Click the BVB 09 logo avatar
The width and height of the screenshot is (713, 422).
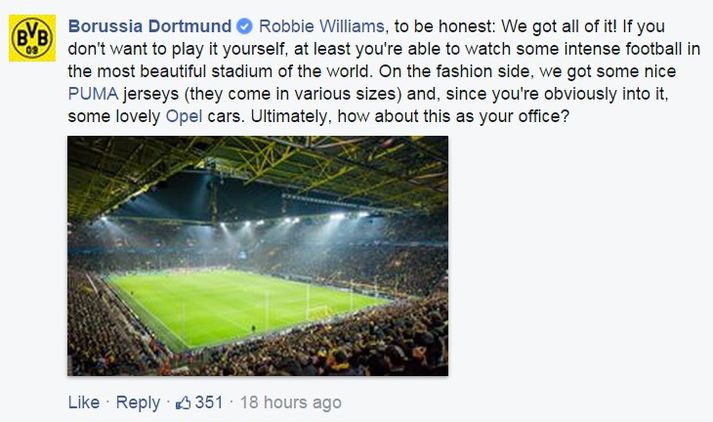pos(32,38)
